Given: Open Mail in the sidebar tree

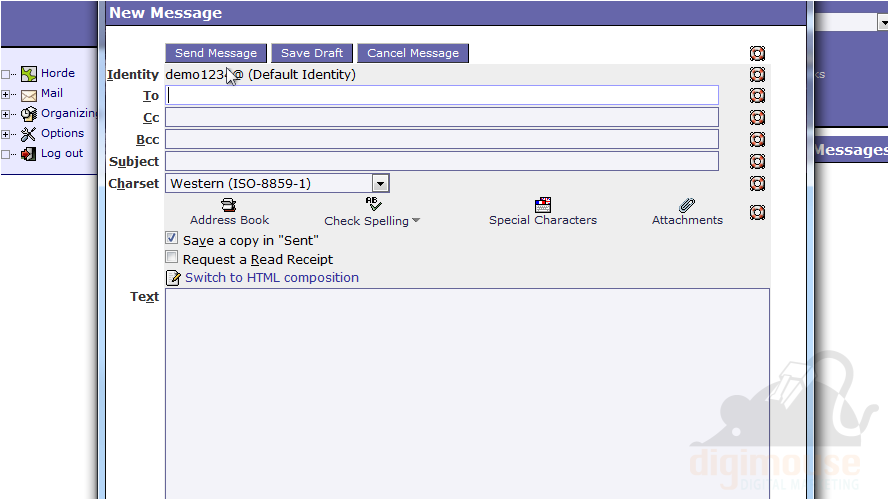Looking at the screenshot, I should pos(52,93).
